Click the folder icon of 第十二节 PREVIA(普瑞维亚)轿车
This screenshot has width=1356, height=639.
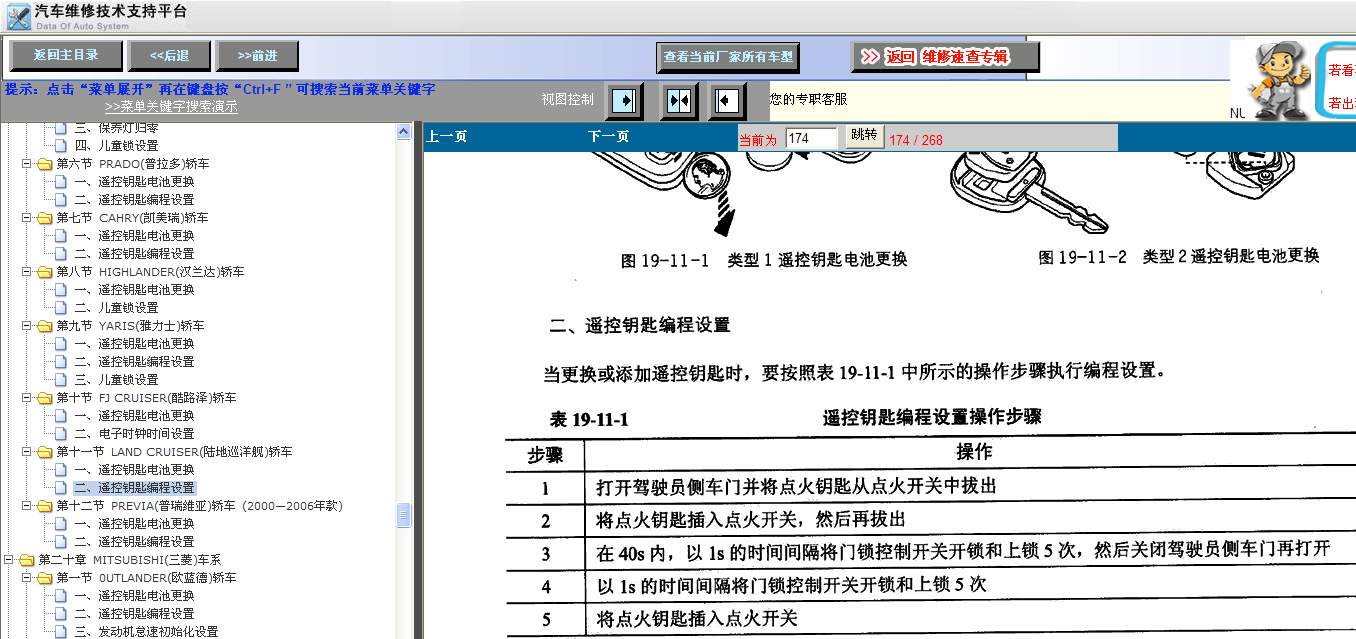point(44,506)
